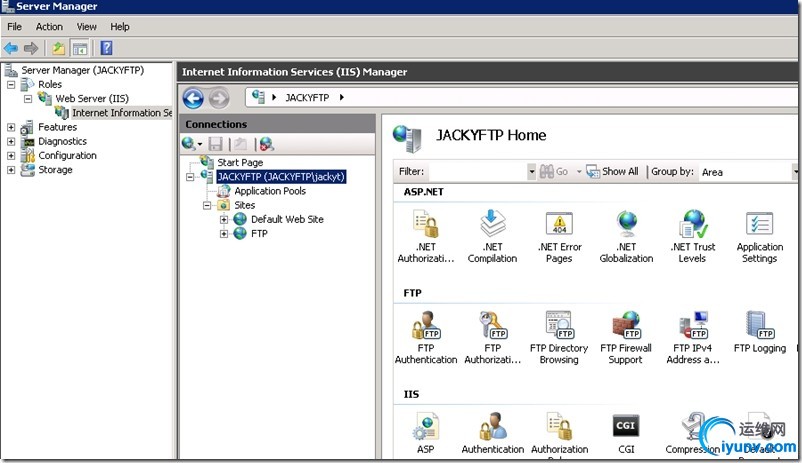
Task: Collapse the Roles tree node
Action: [11, 84]
